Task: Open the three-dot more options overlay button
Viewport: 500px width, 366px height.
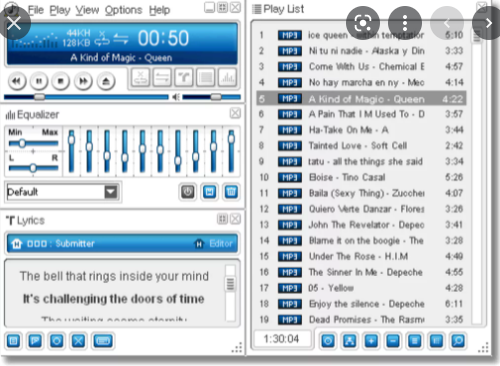Action: pos(405,23)
